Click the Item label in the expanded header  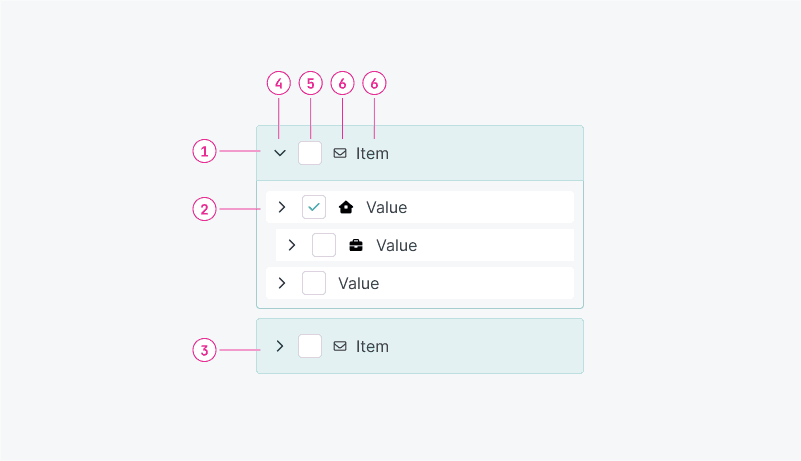(372, 153)
